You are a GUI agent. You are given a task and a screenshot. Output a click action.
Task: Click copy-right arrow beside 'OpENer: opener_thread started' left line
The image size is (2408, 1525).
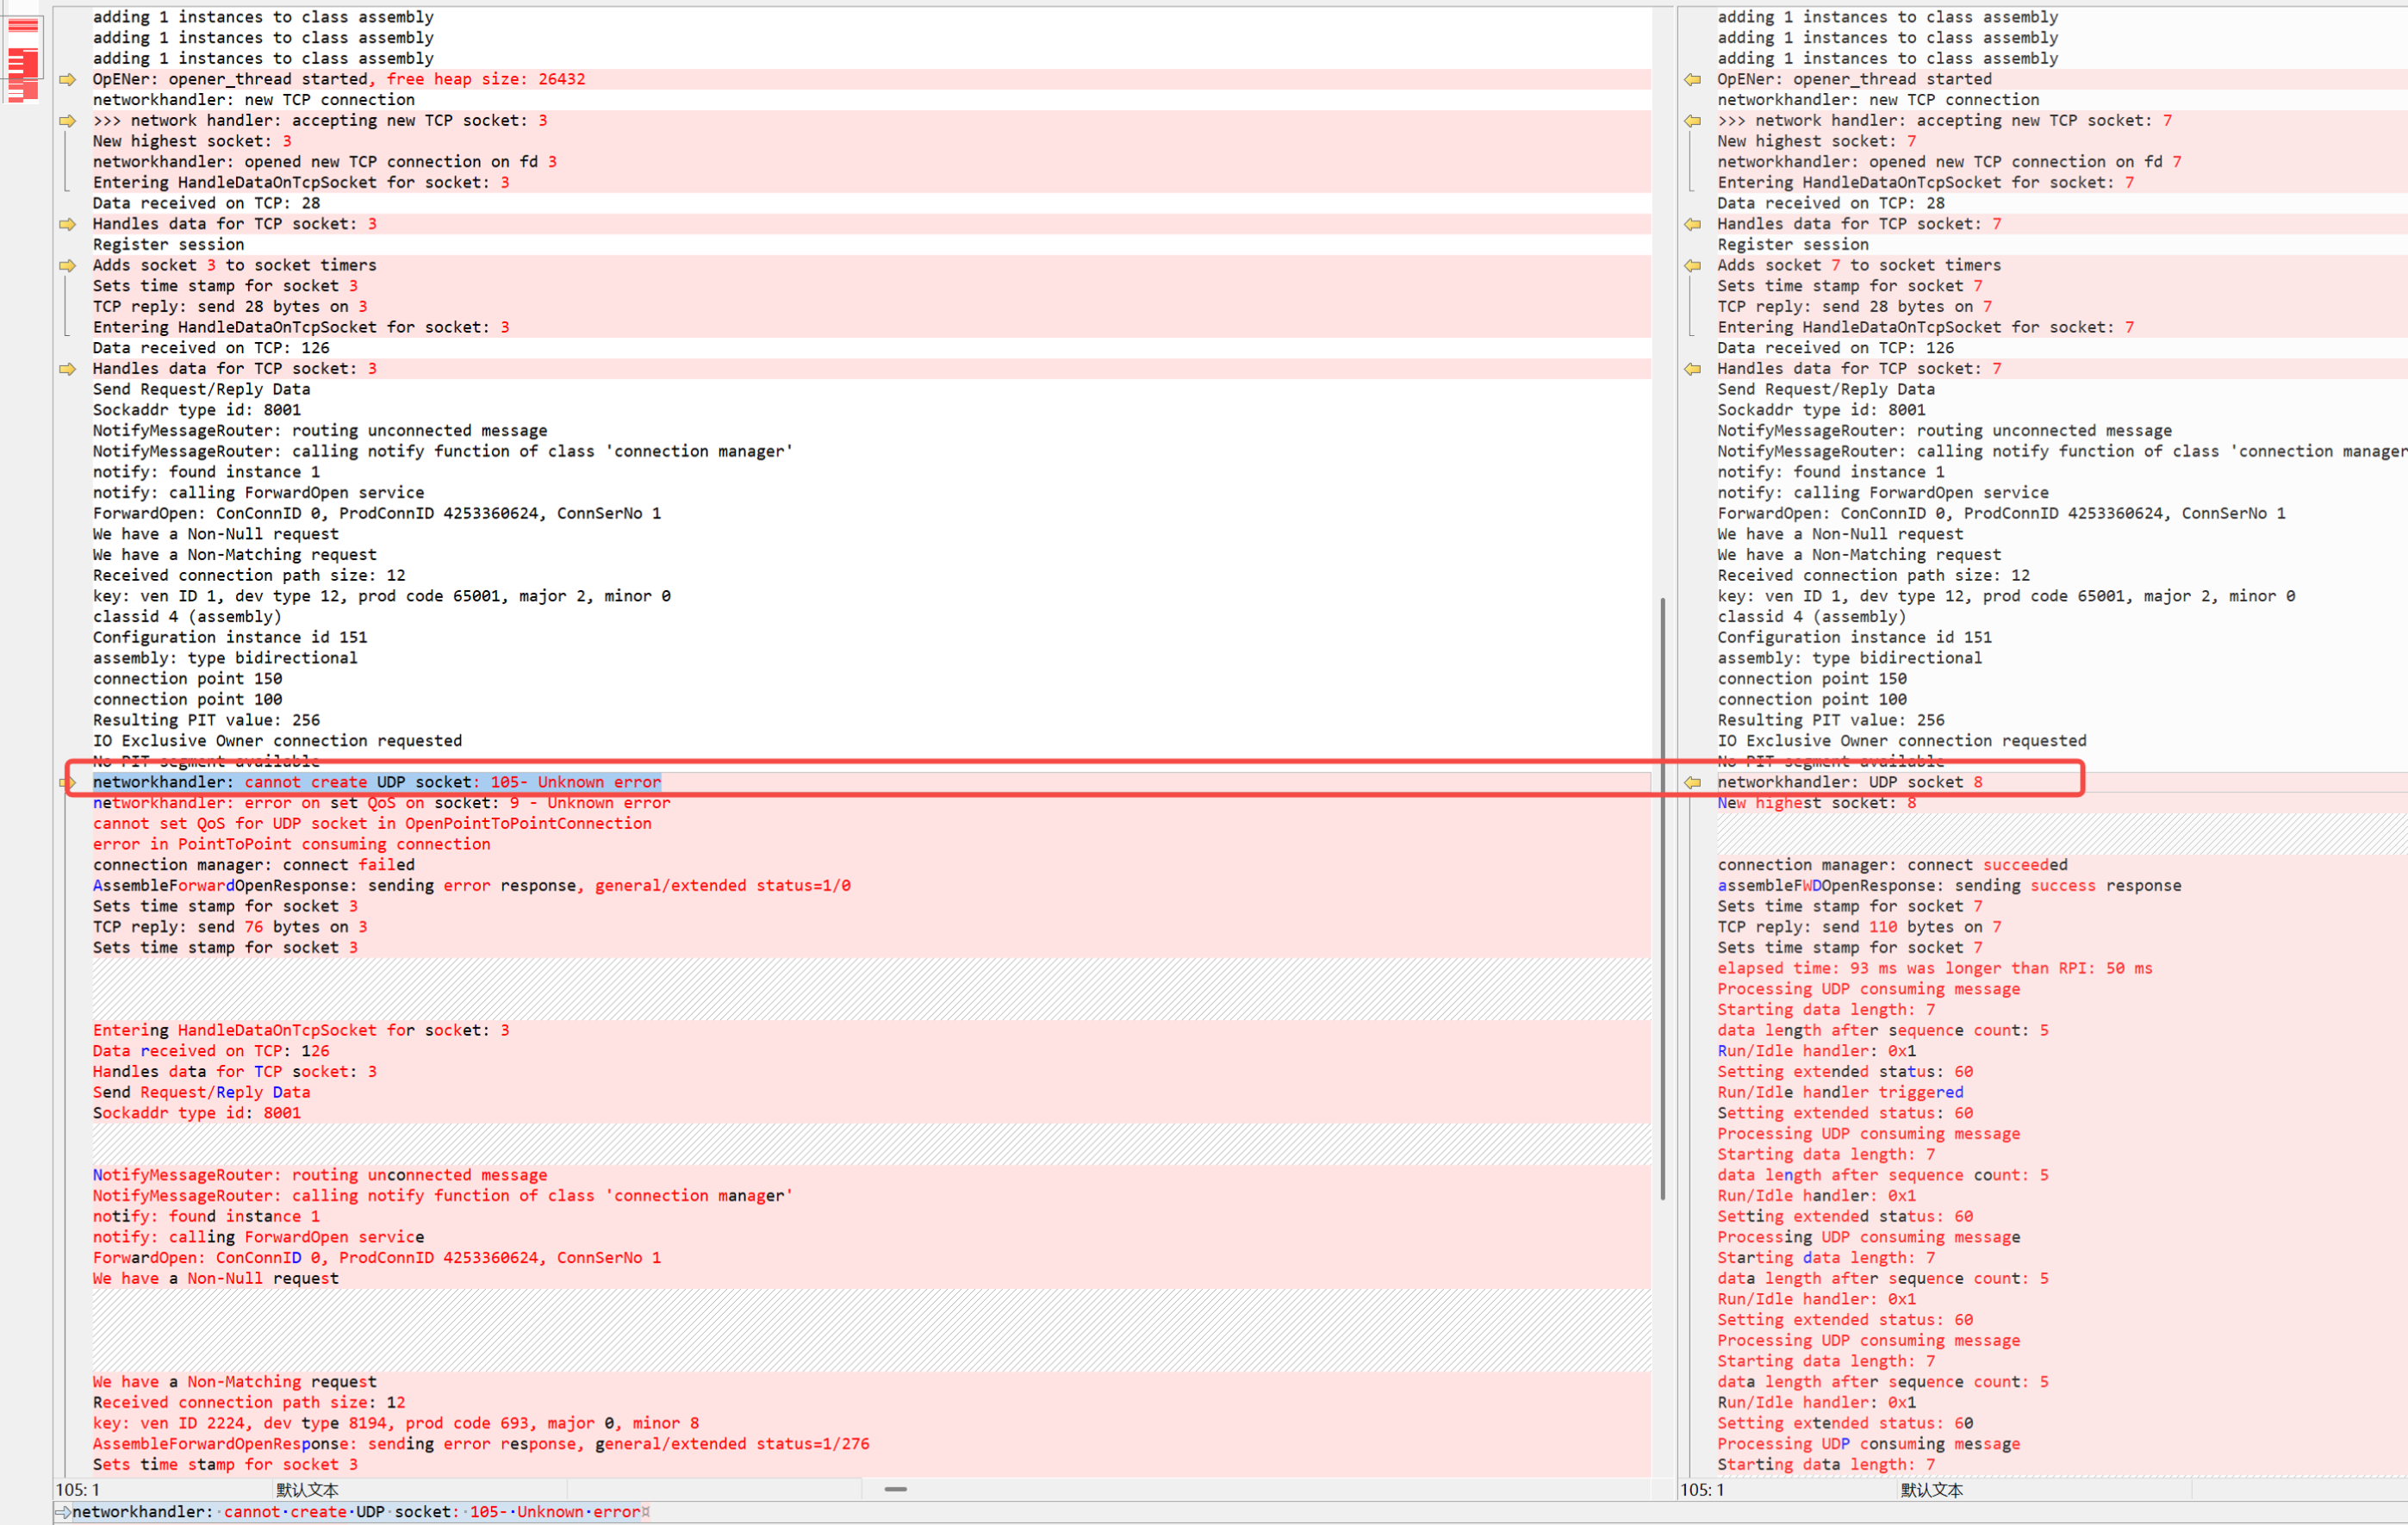(x=67, y=79)
